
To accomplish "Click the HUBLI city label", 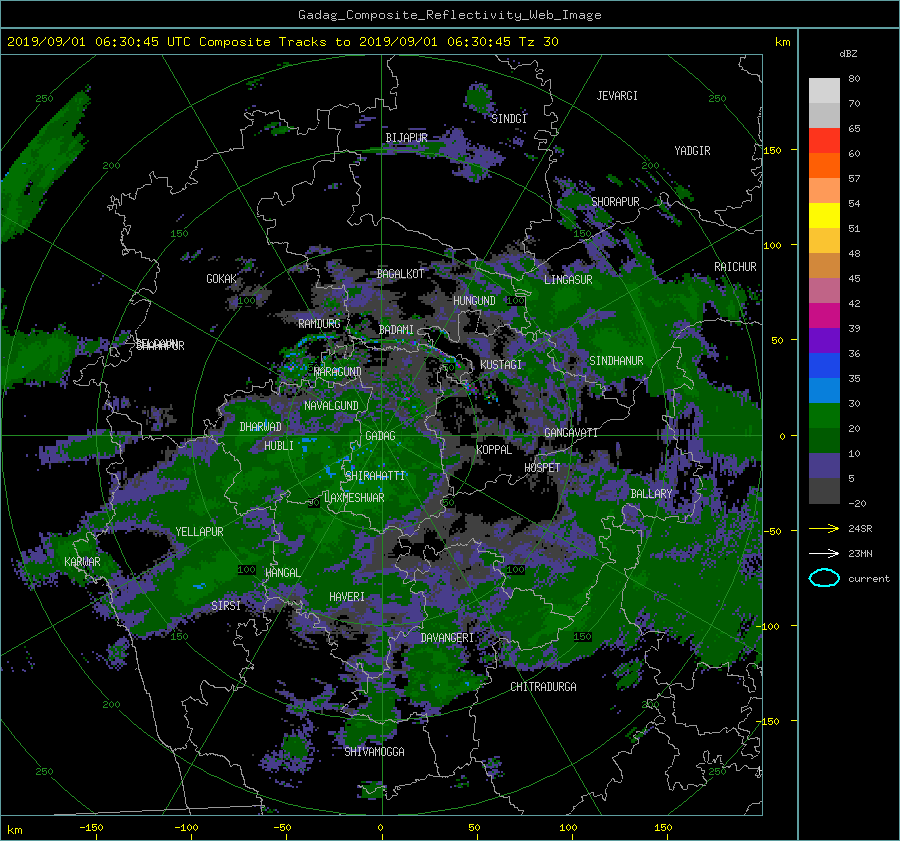I will (279, 446).
